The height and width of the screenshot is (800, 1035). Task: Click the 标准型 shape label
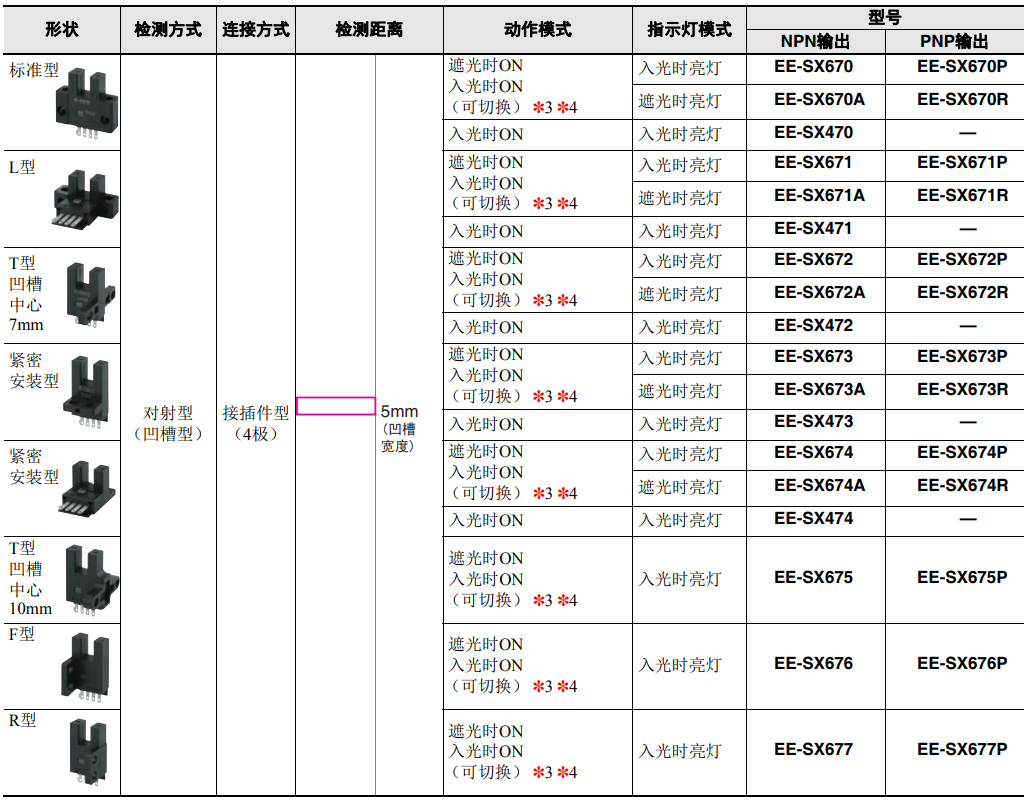click(x=34, y=70)
